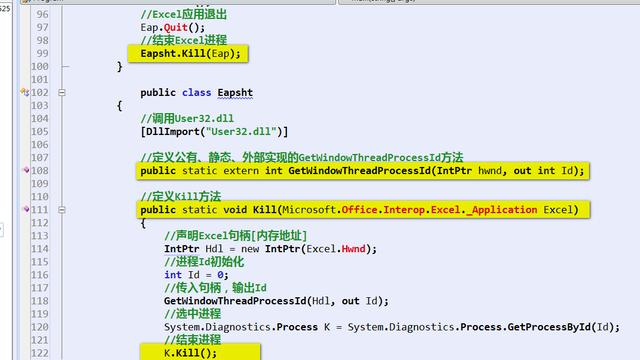Click the comment '//选中进程'
This screenshot has height=360, width=640.
[192, 314]
